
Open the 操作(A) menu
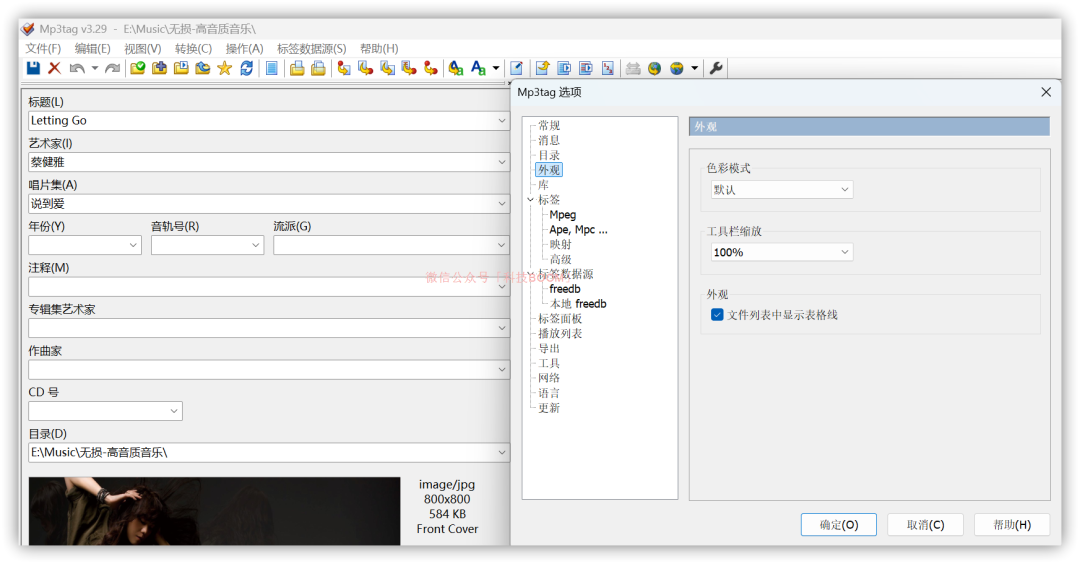coord(245,48)
